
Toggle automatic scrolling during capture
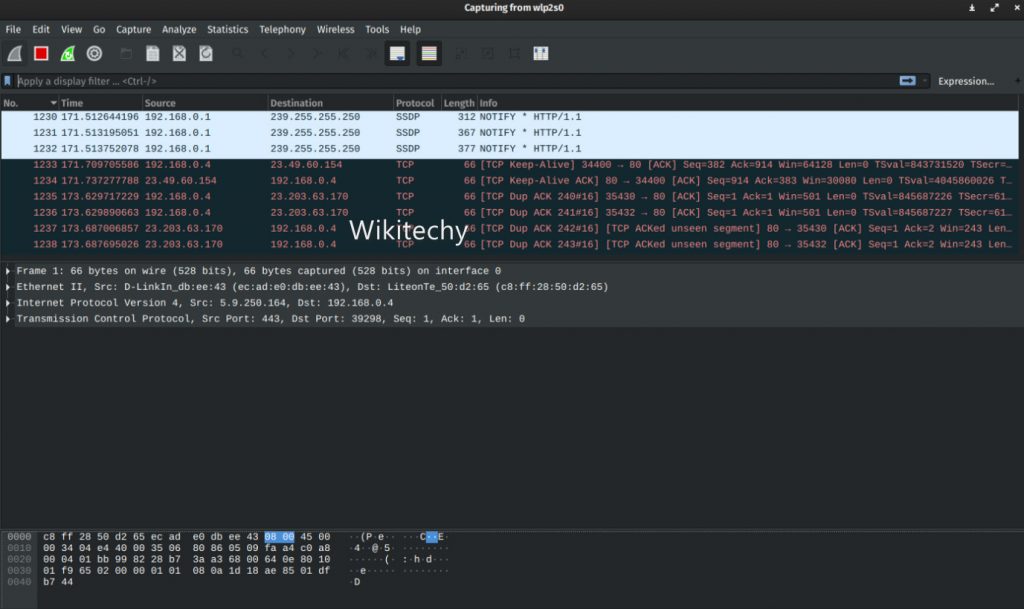(397, 53)
